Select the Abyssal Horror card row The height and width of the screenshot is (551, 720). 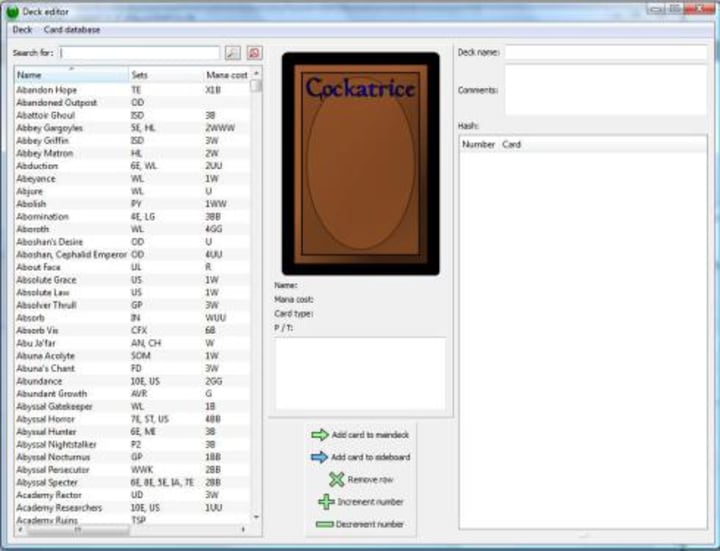point(133,419)
